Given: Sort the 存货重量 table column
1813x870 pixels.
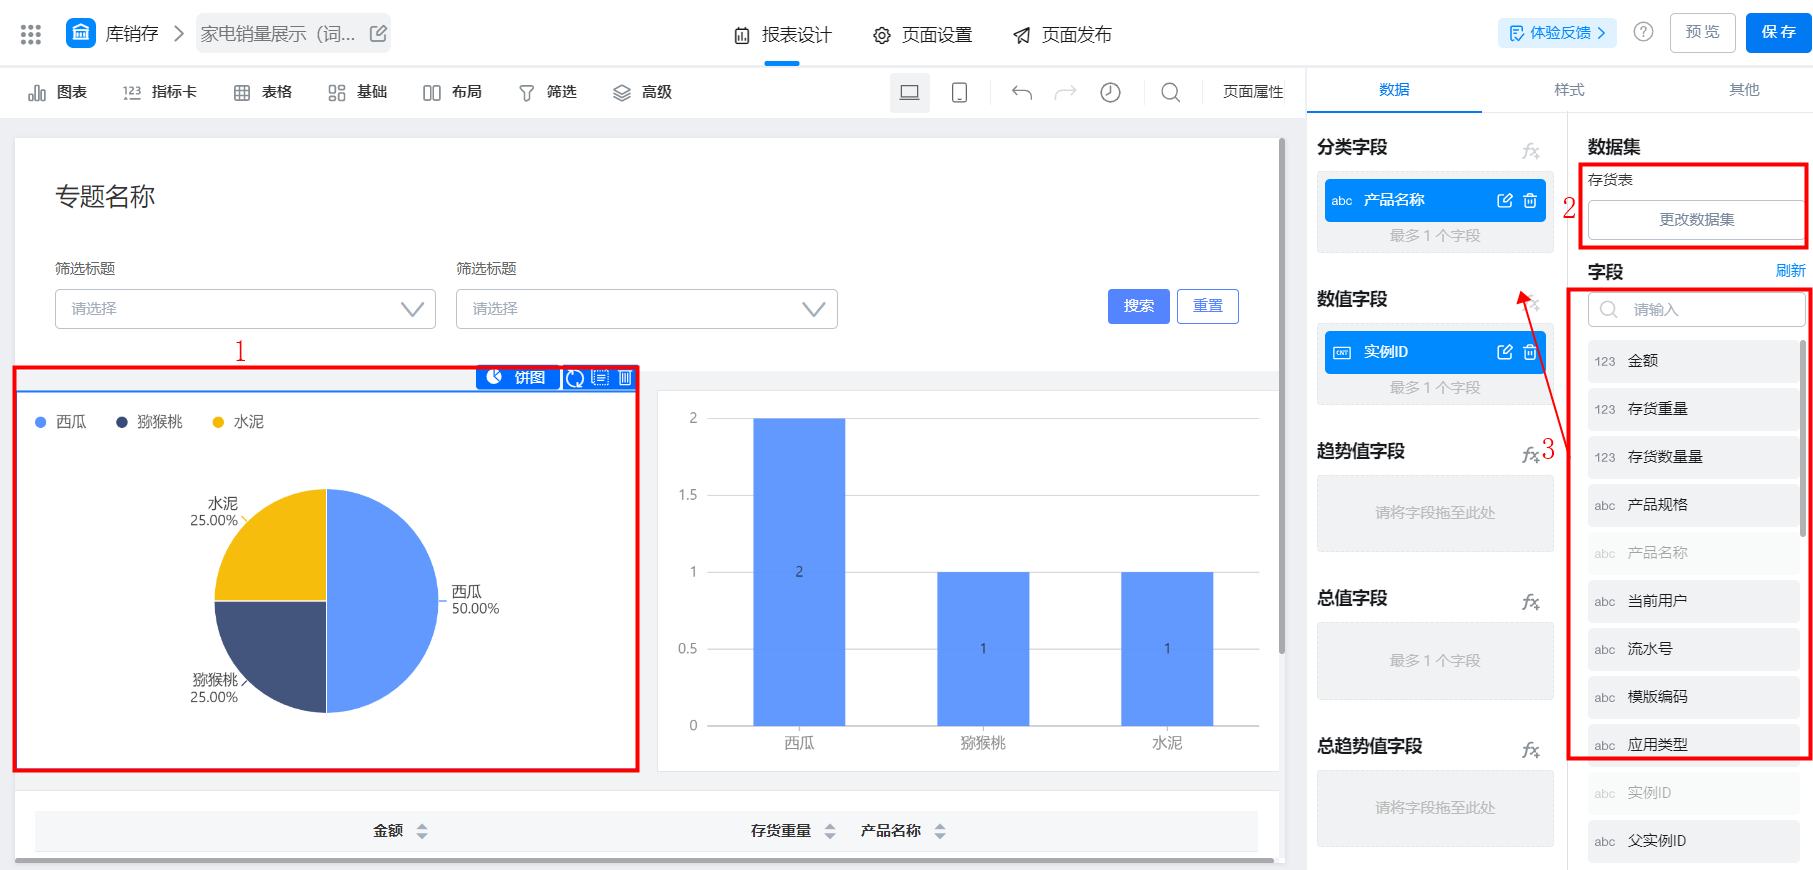Looking at the screenshot, I should coord(830,831).
